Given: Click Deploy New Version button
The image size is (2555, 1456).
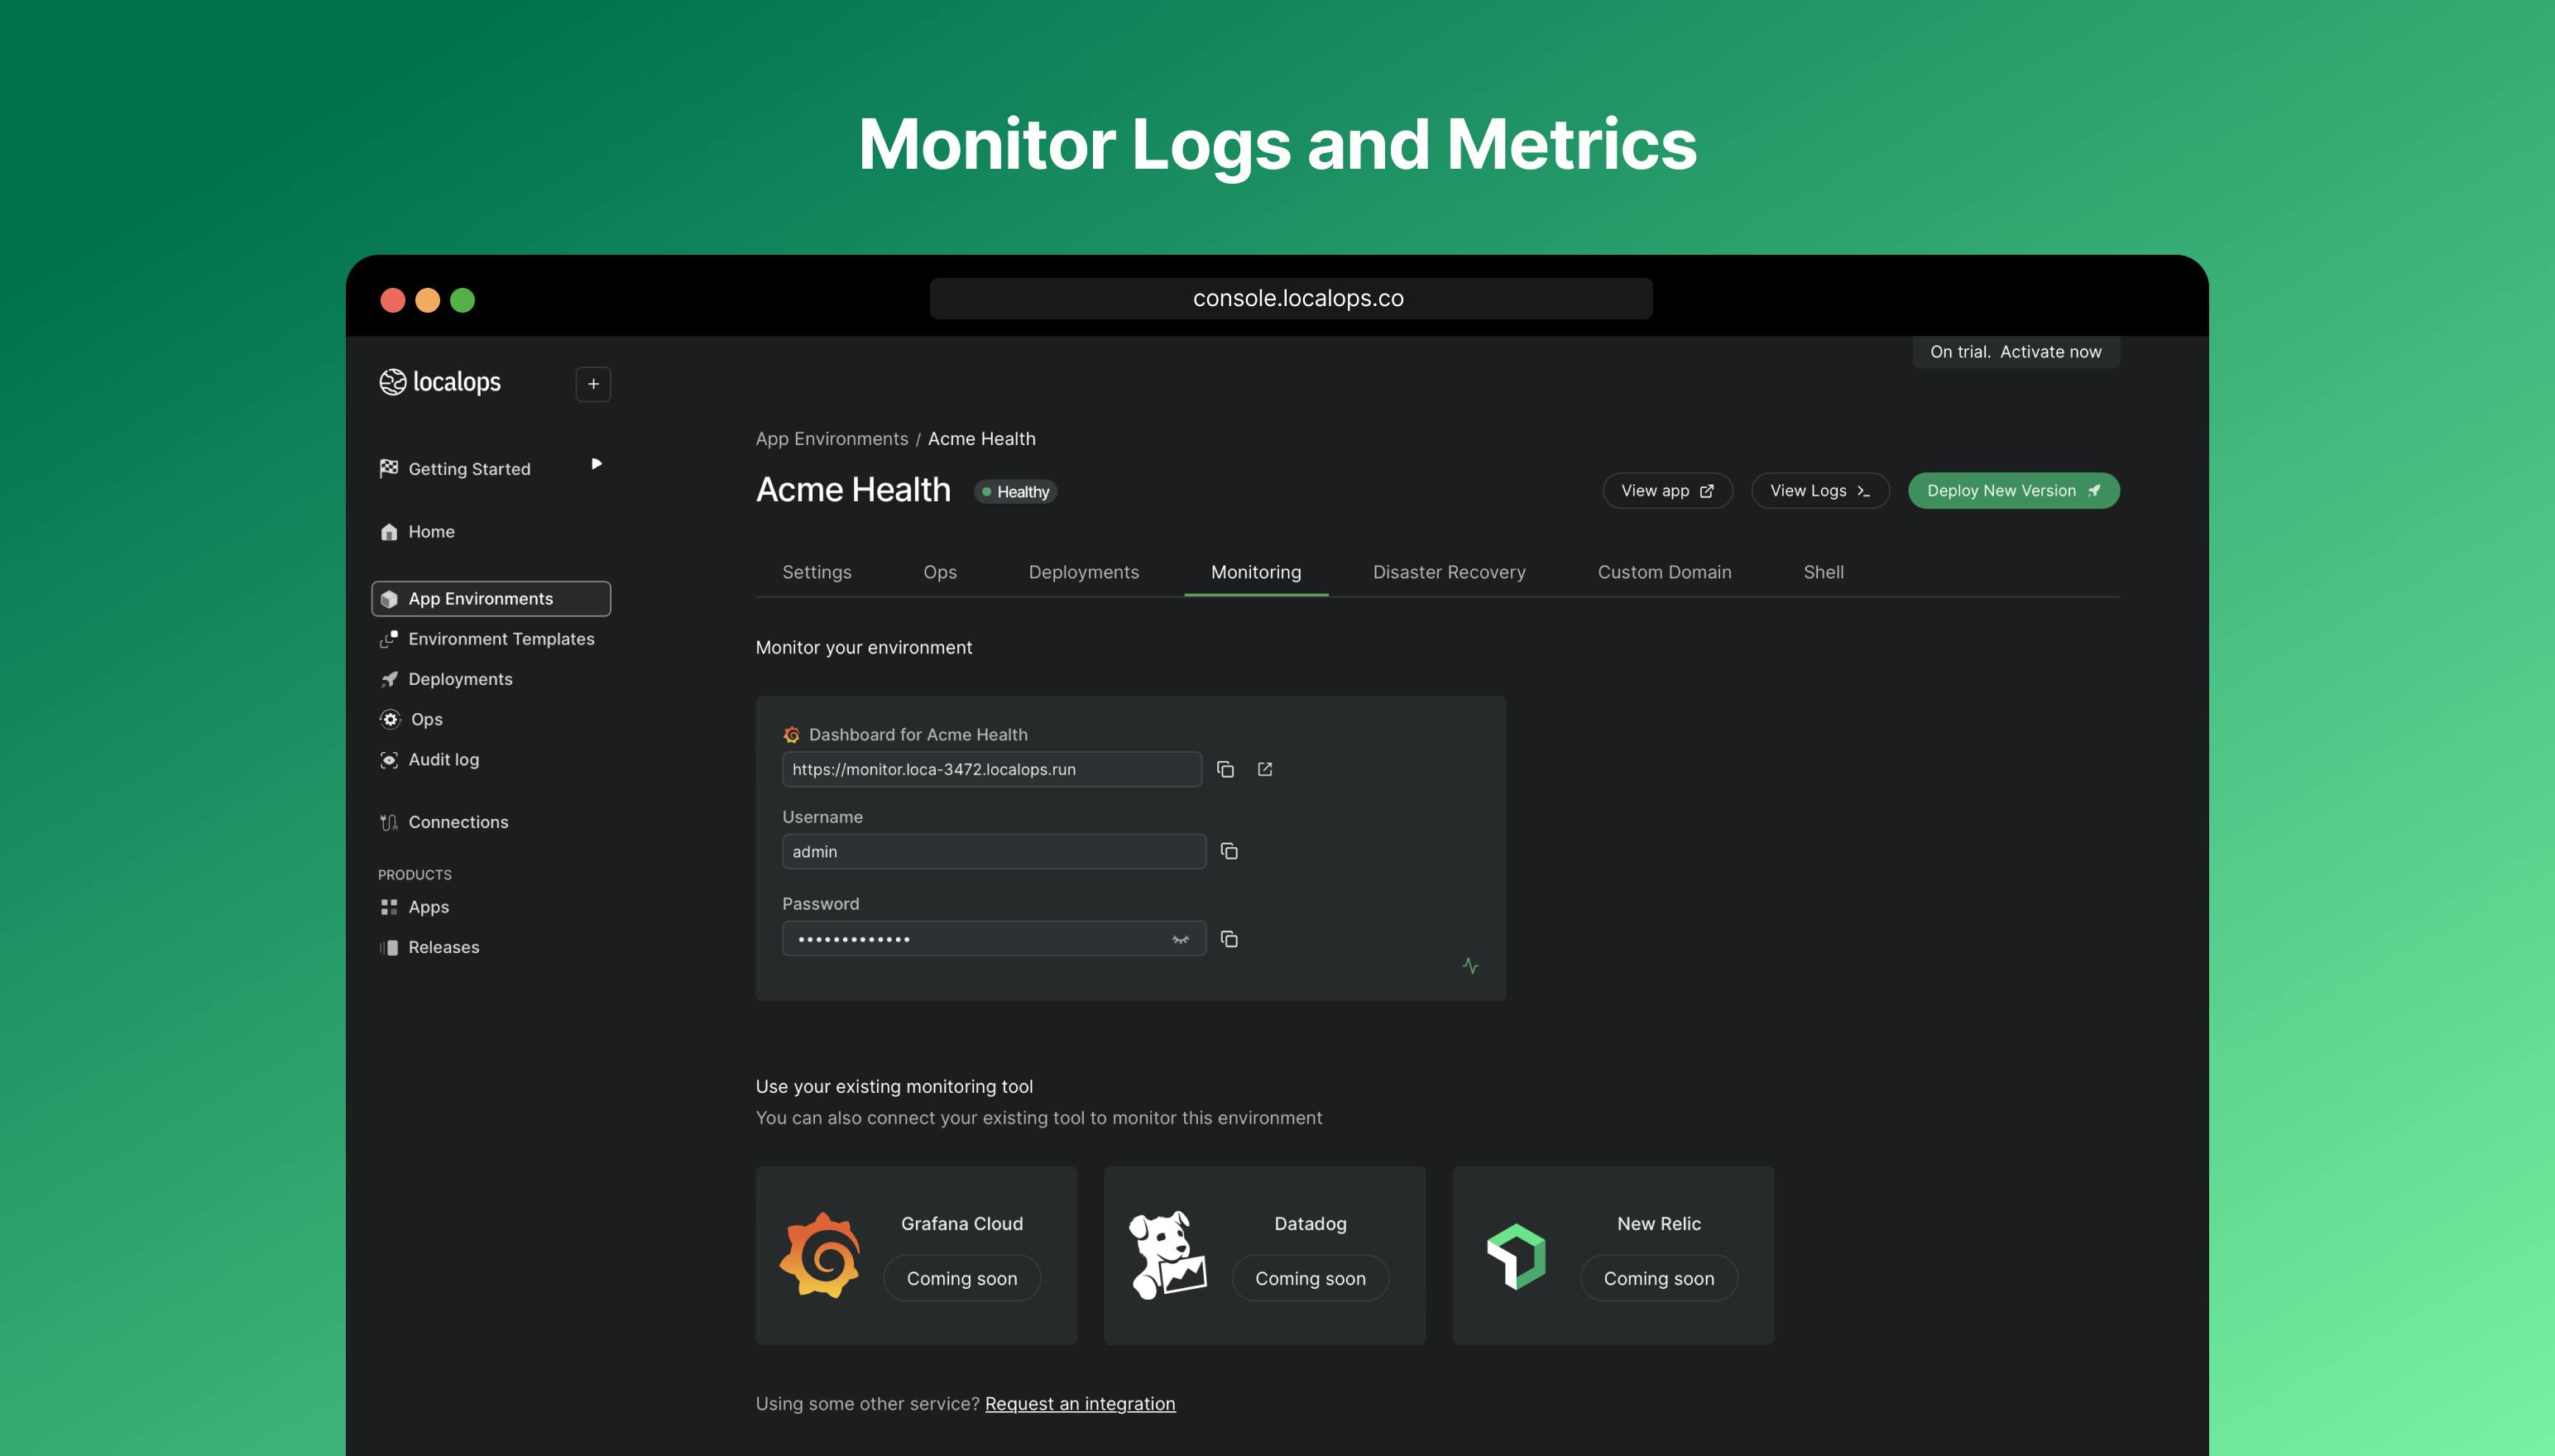Looking at the screenshot, I should pyautogui.click(x=2013, y=491).
